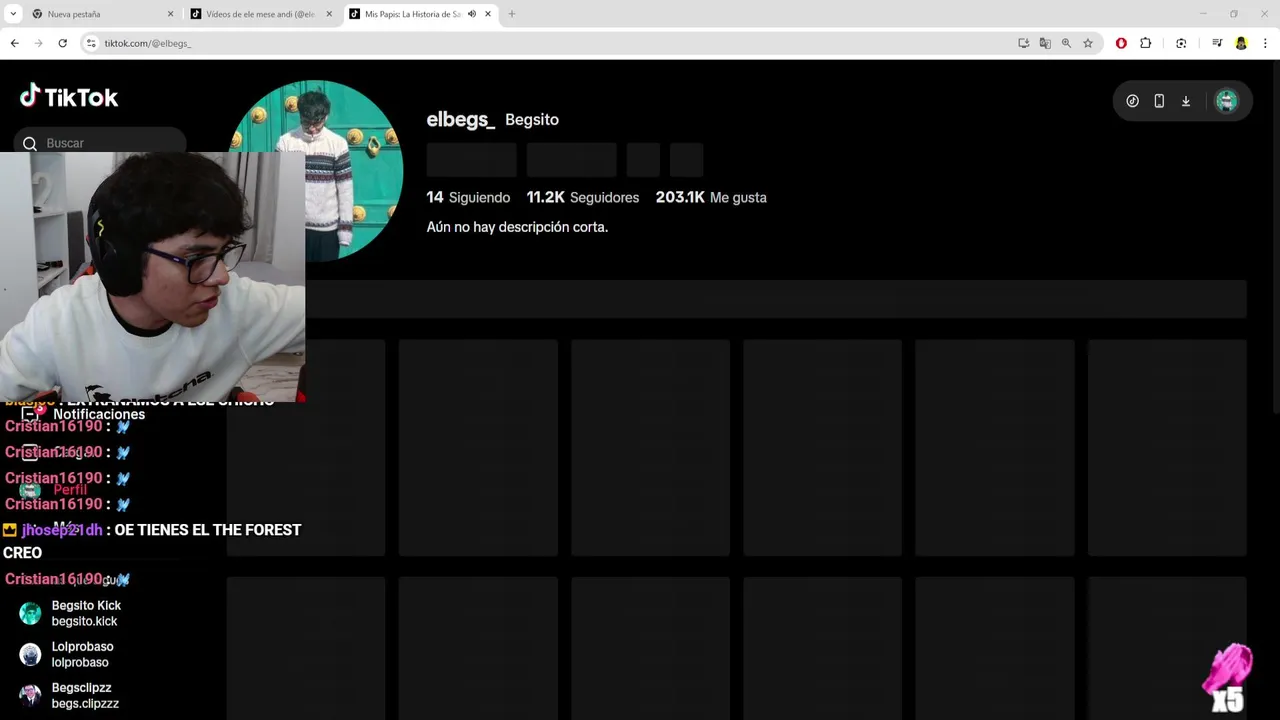Click the download app arrow icon
This screenshot has height=720, width=1280.
tap(1186, 101)
